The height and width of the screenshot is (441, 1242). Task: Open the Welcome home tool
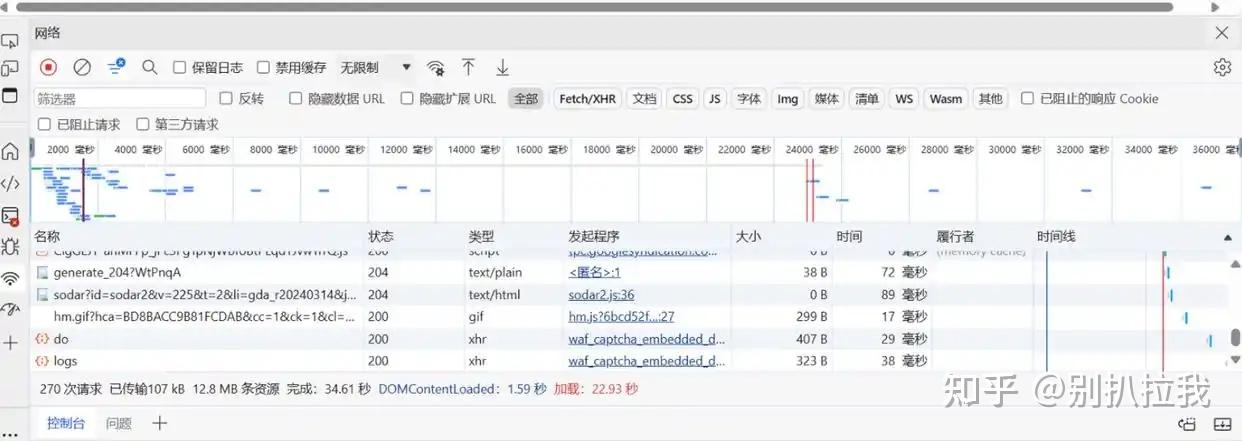(10, 152)
